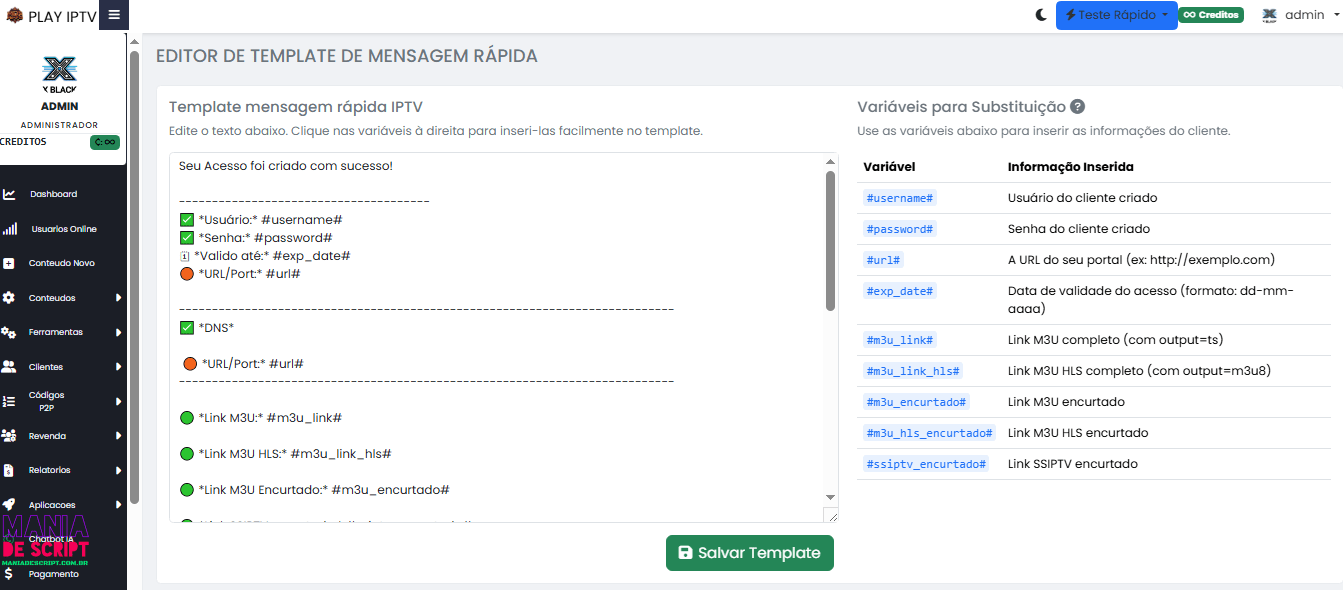Expand the Clientes submenu arrow

[118, 367]
